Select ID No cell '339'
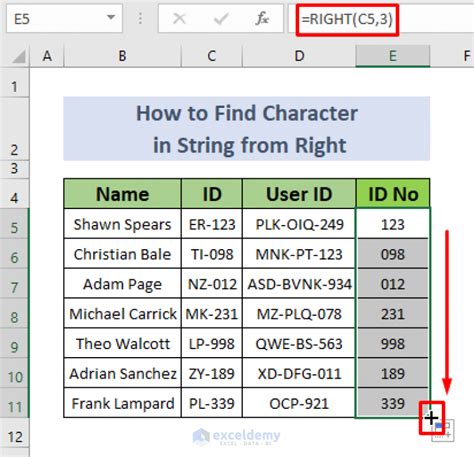The image size is (474, 457). click(x=393, y=403)
